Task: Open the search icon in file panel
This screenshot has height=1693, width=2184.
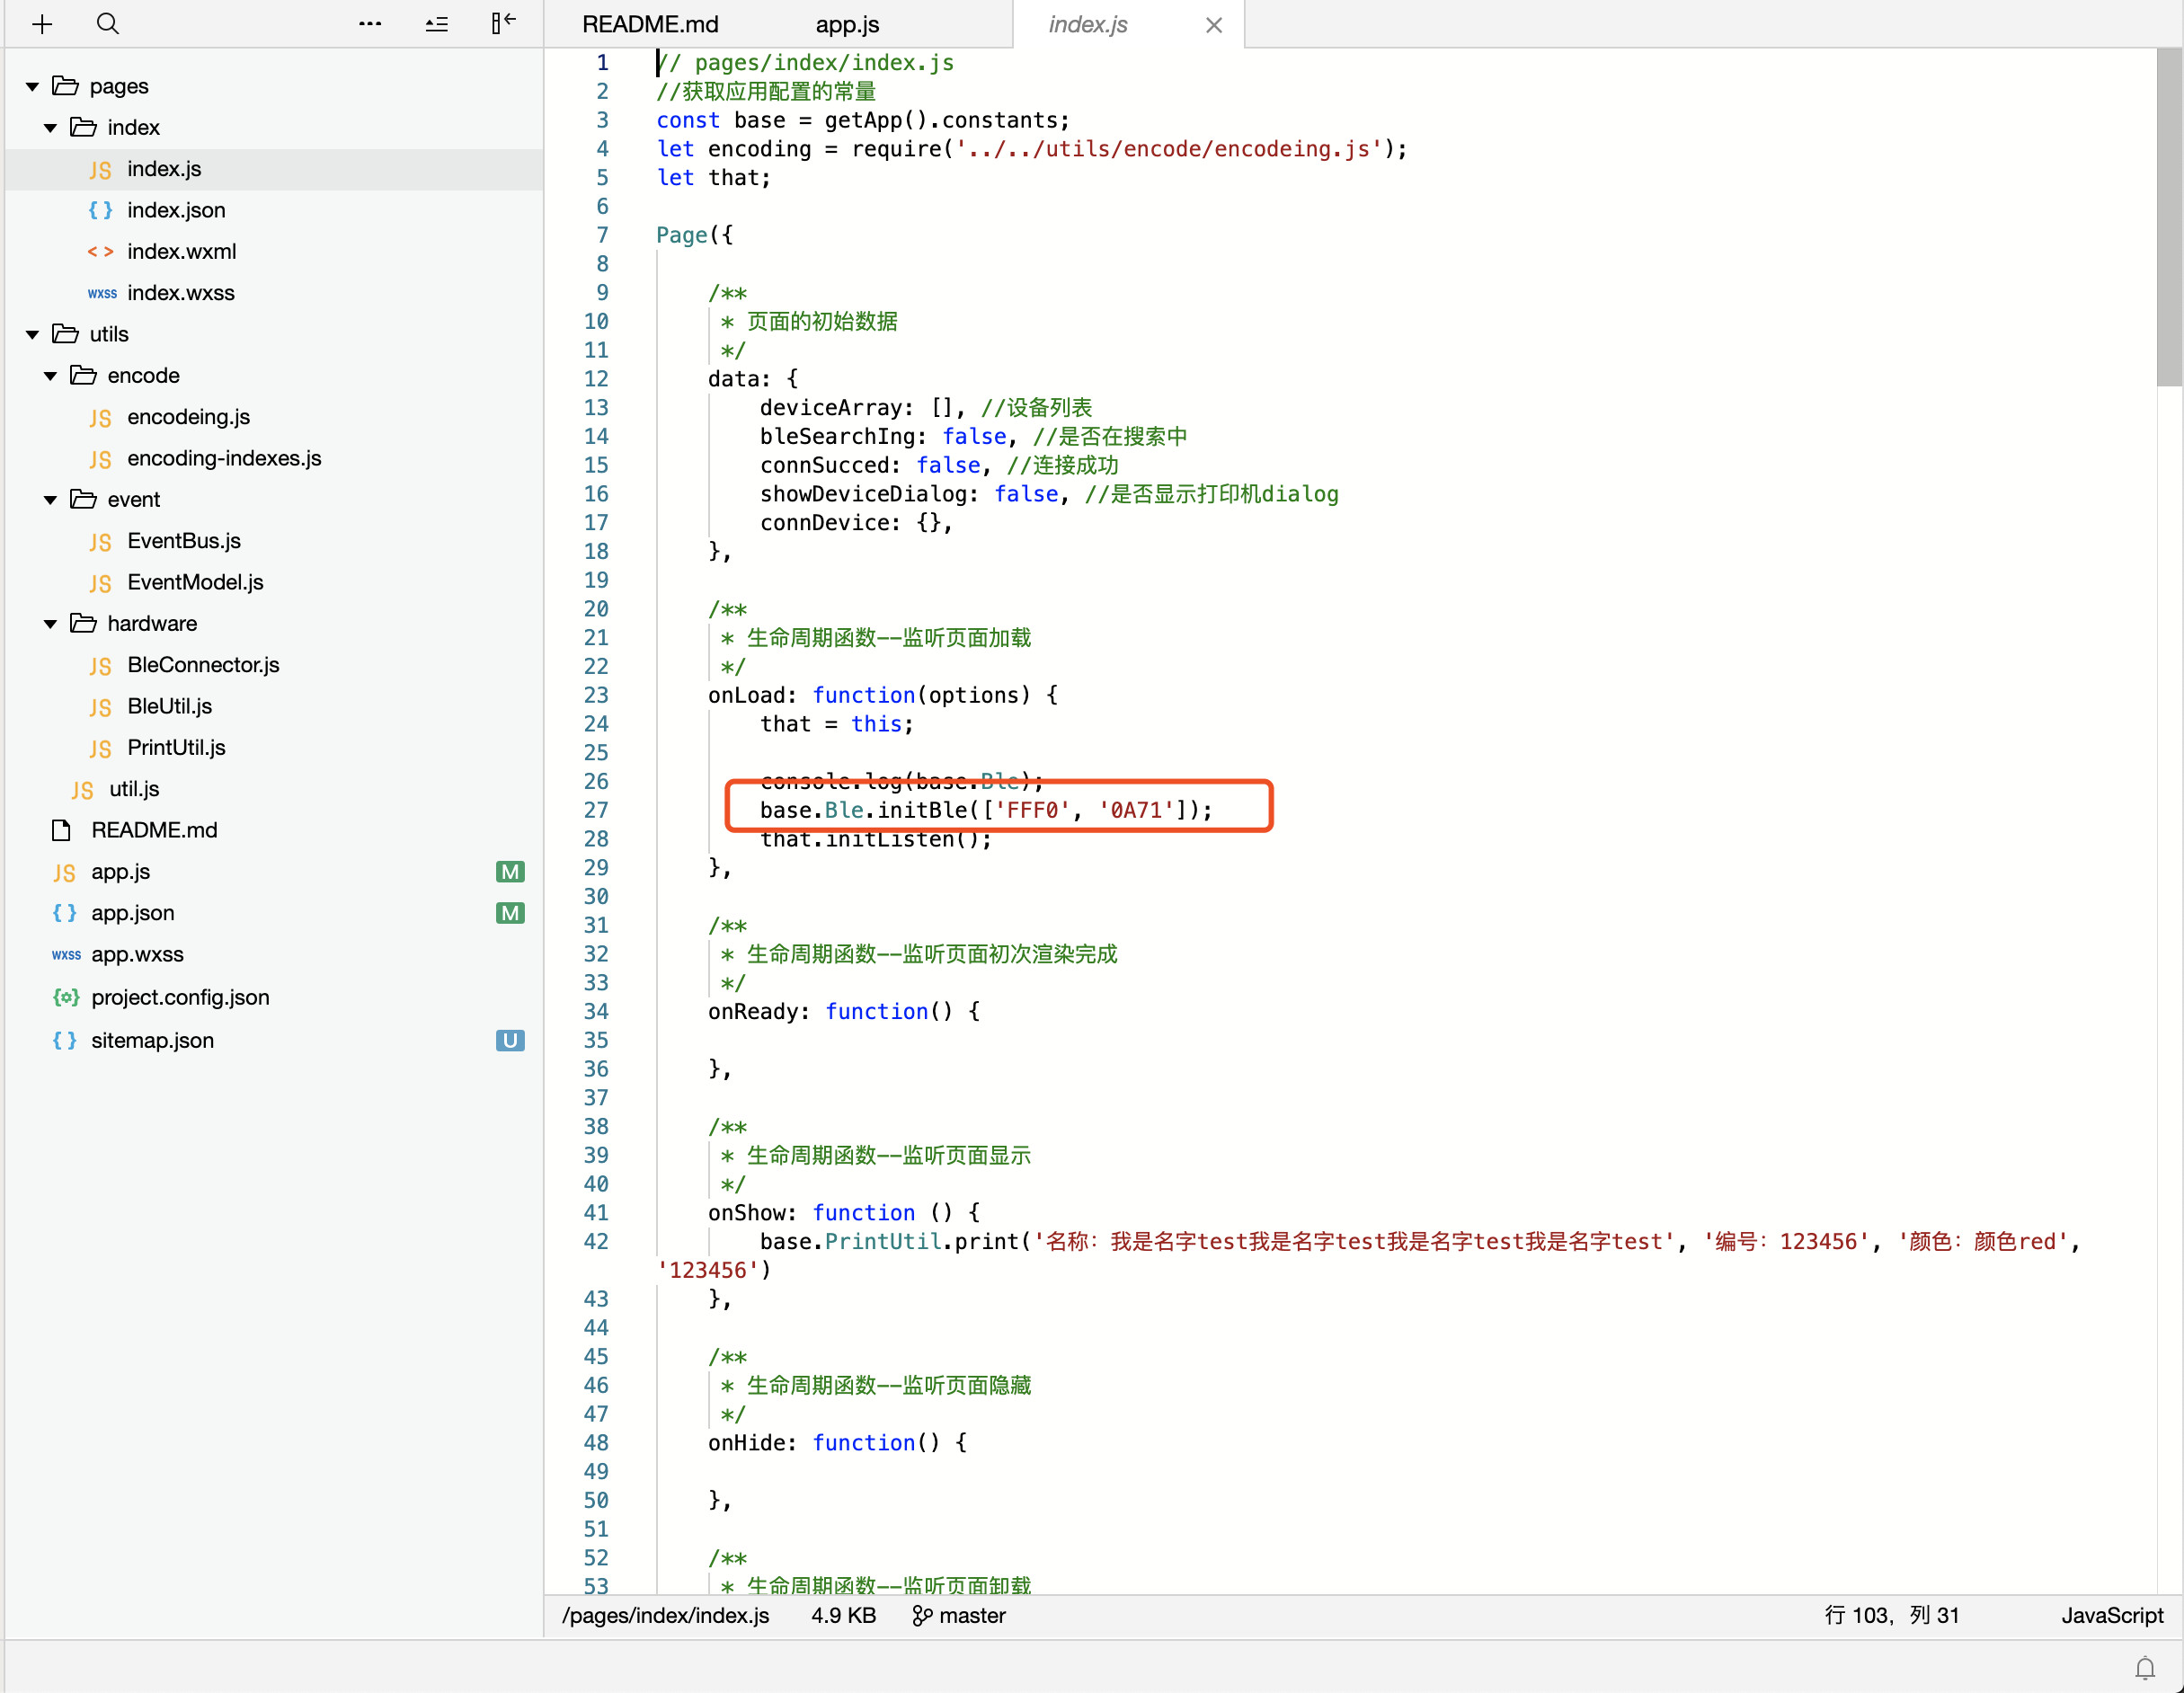Action: [108, 23]
